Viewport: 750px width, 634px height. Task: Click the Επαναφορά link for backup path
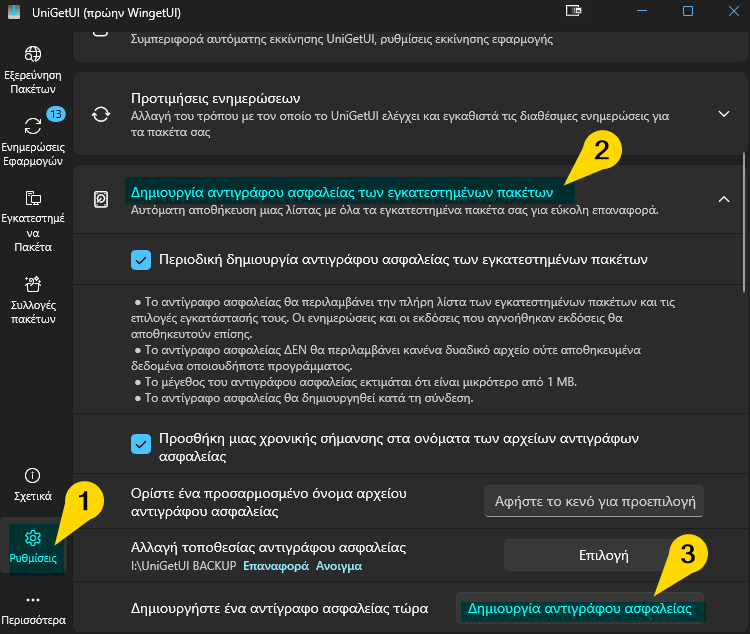(276, 566)
